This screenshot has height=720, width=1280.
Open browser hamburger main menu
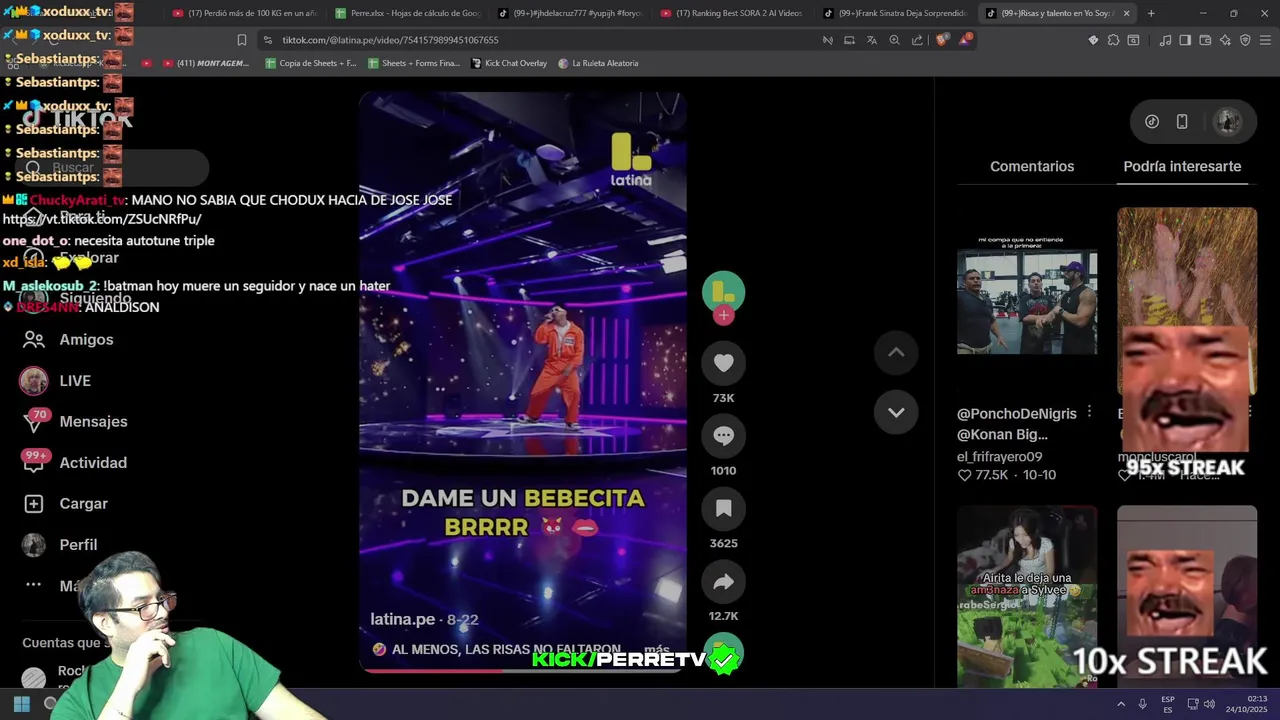(1265, 40)
